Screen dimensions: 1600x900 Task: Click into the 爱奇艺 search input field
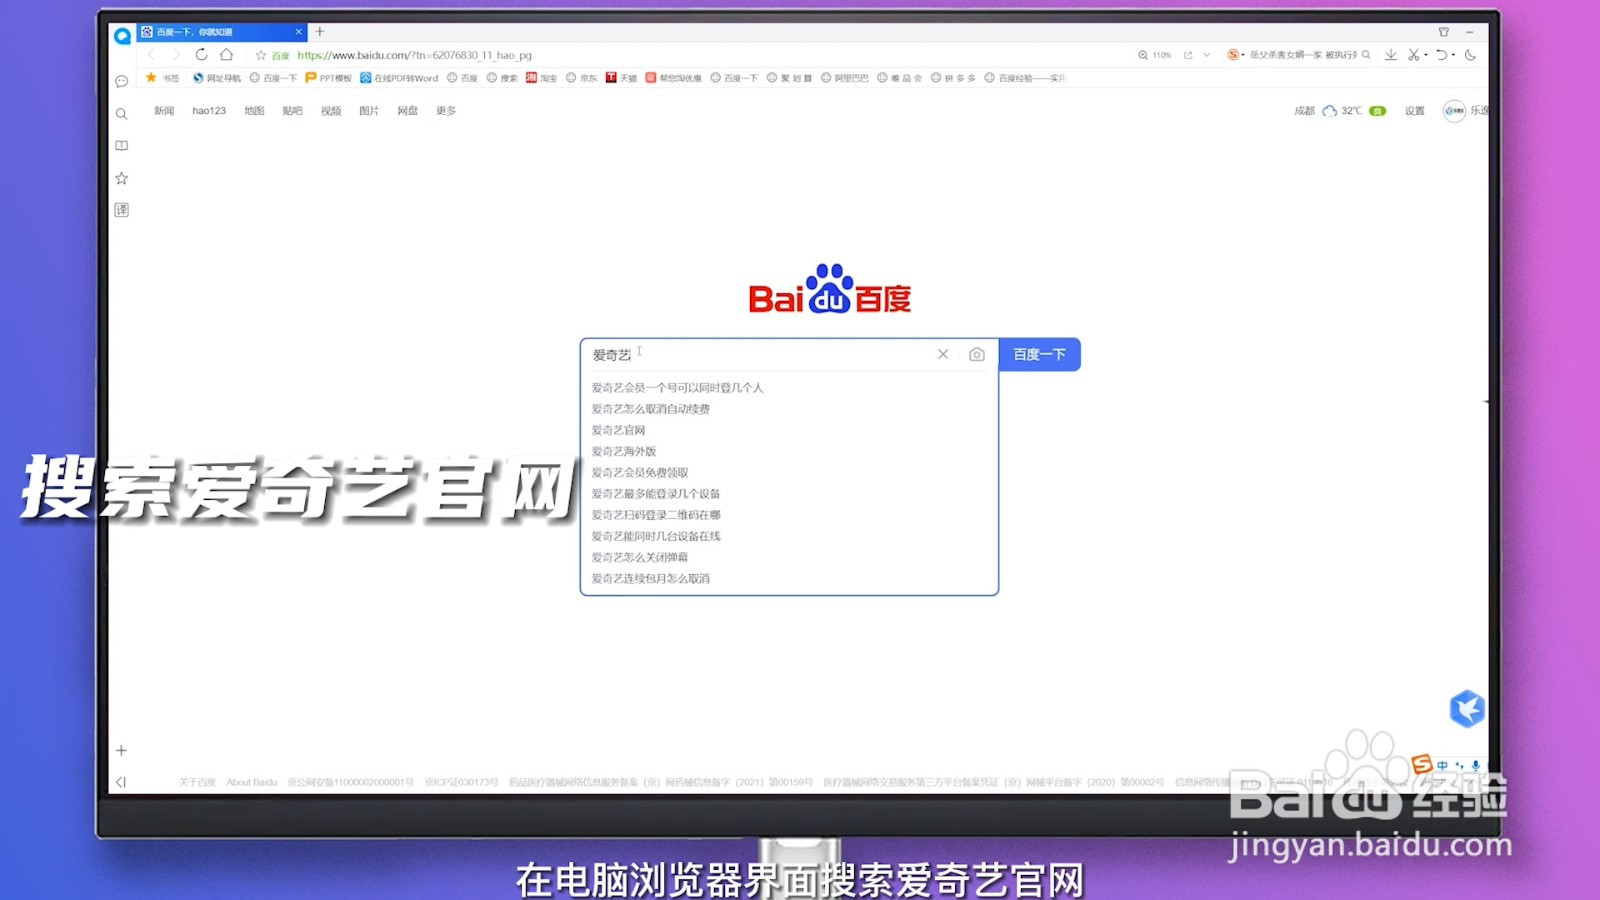coord(760,355)
